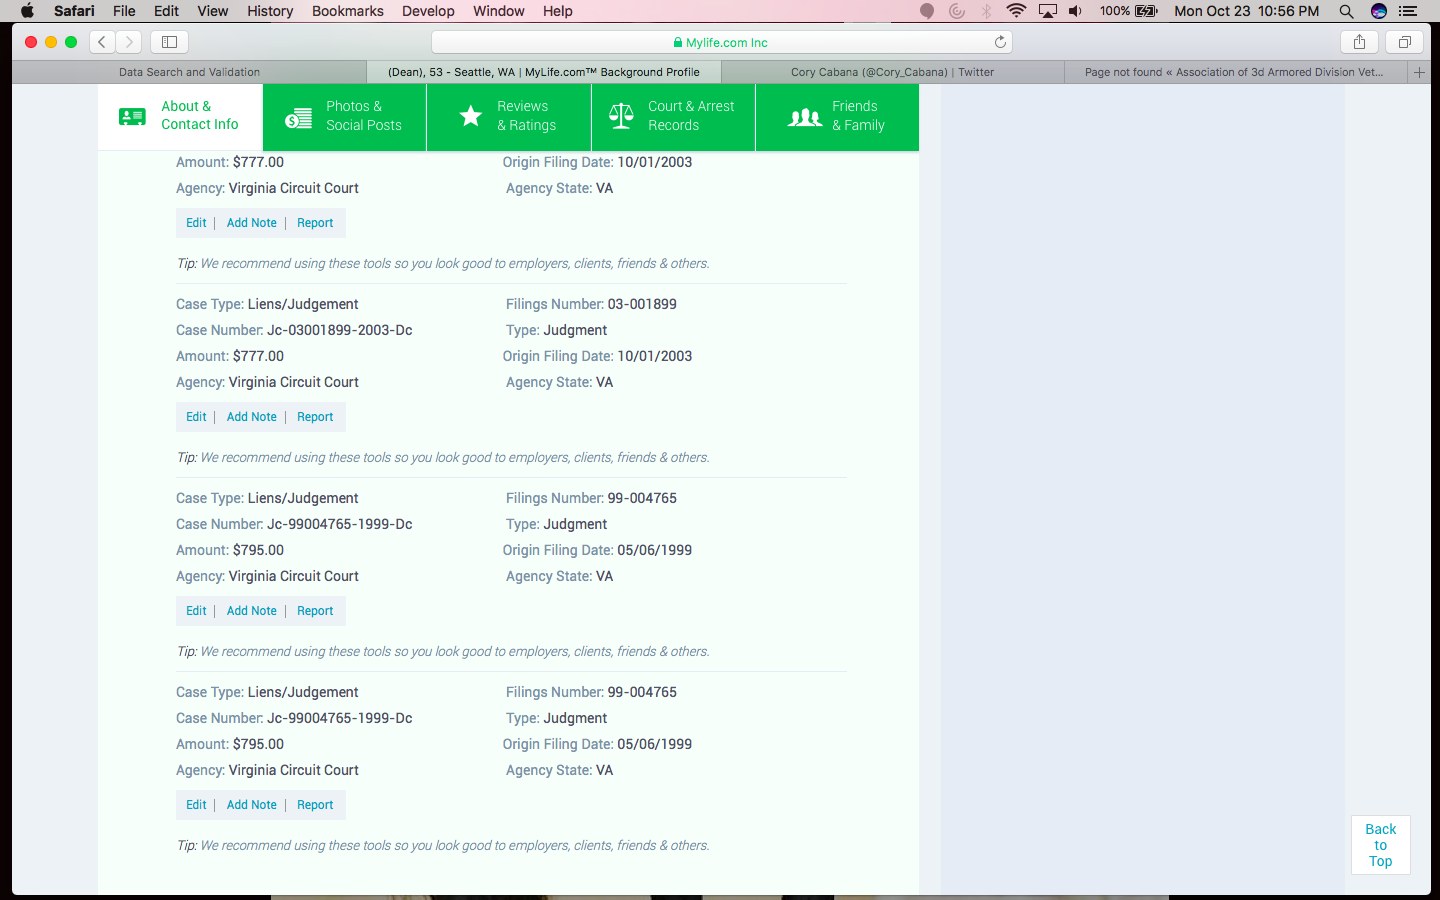Open the Apple menu
This screenshot has width=1440, height=900.
pos(28,11)
